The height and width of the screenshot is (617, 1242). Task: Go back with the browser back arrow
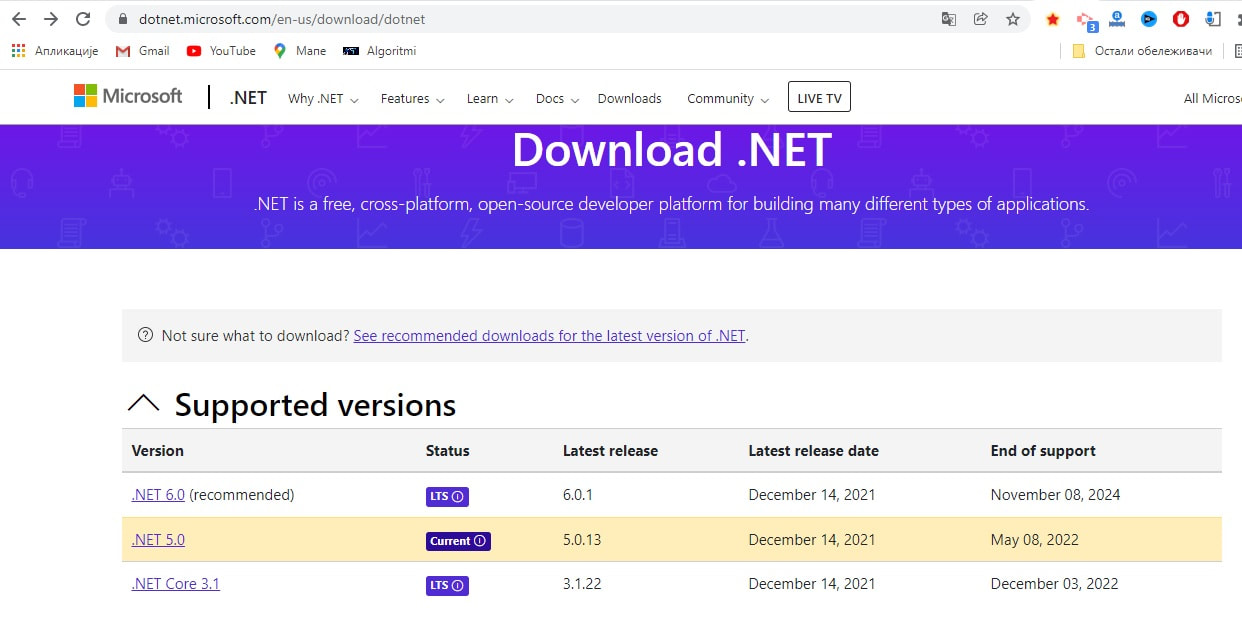click(x=18, y=19)
